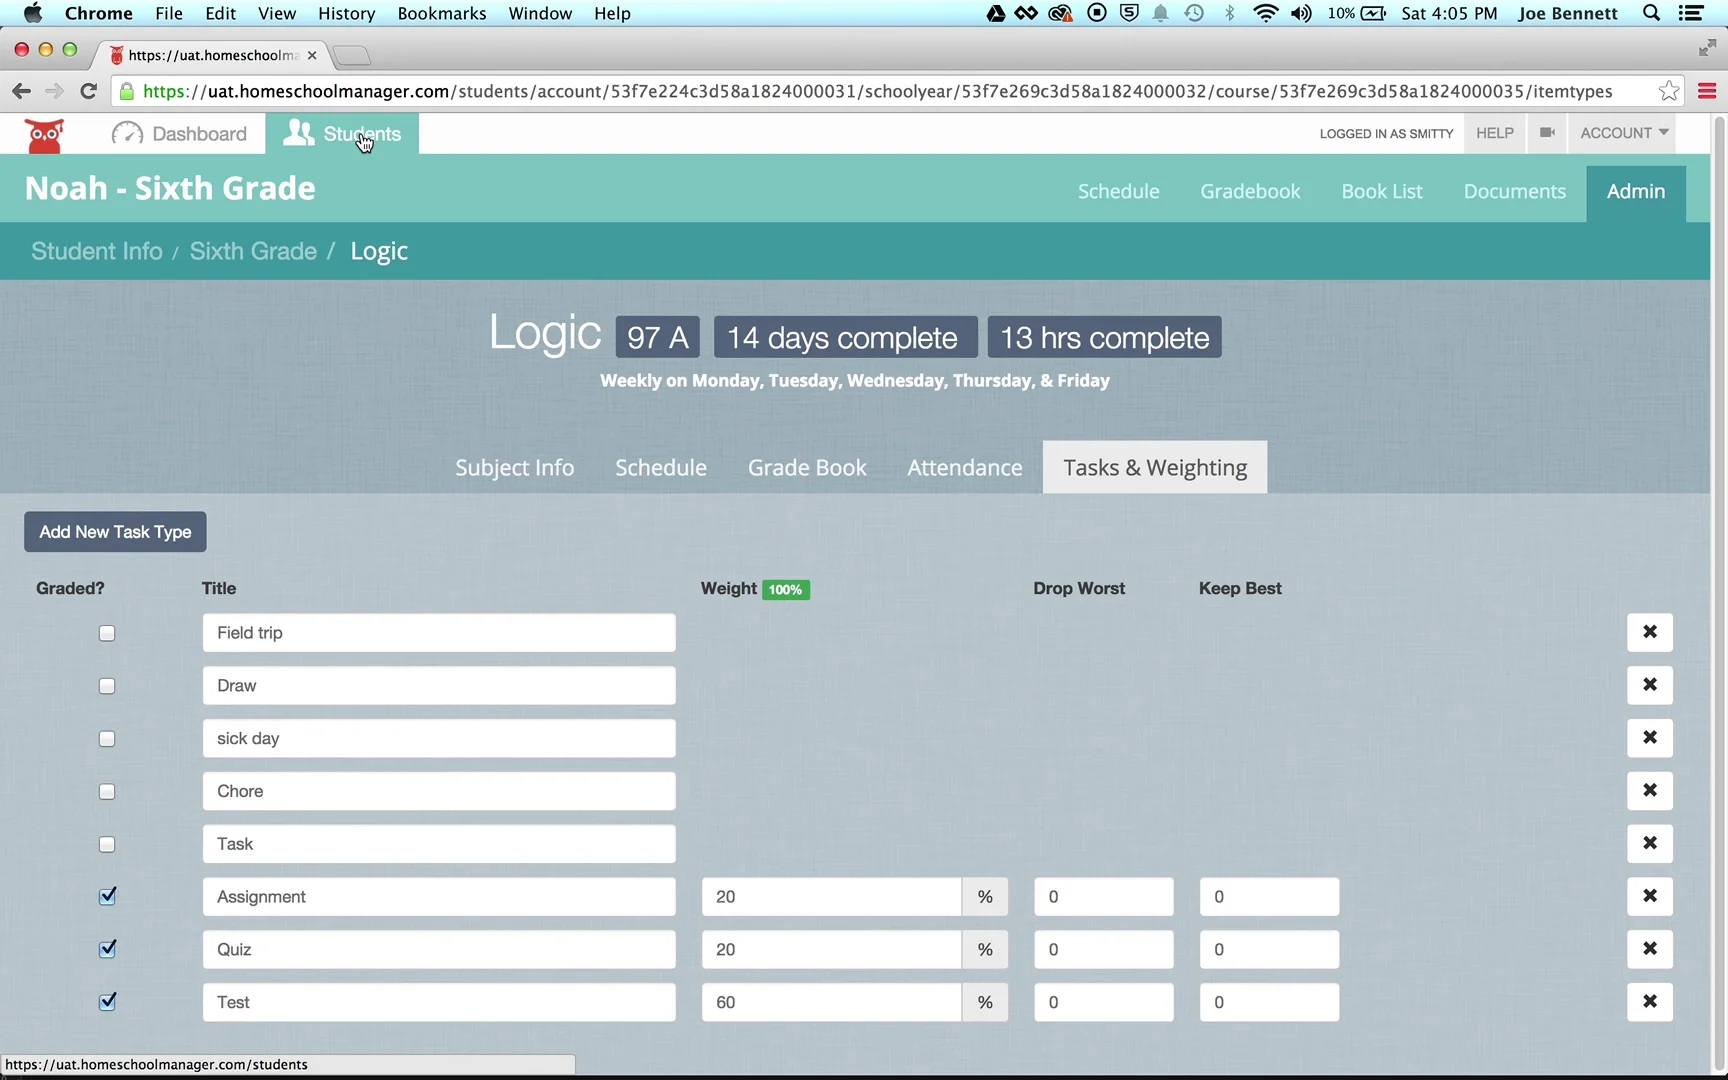Screen dimensions: 1728x1080
Task: Open the History menu in the menu bar
Action: click(346, 13)
